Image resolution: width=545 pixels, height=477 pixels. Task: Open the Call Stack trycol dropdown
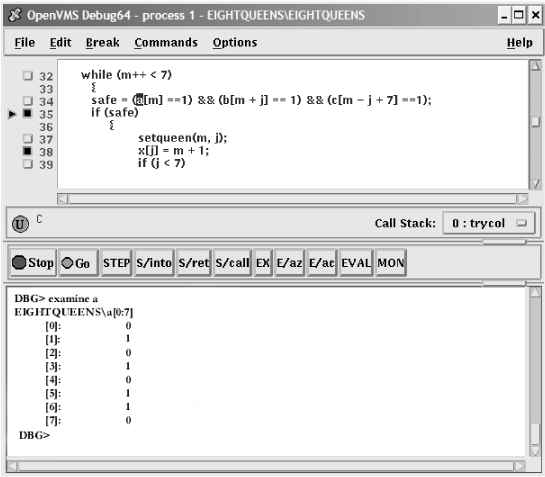click(489, 223)
